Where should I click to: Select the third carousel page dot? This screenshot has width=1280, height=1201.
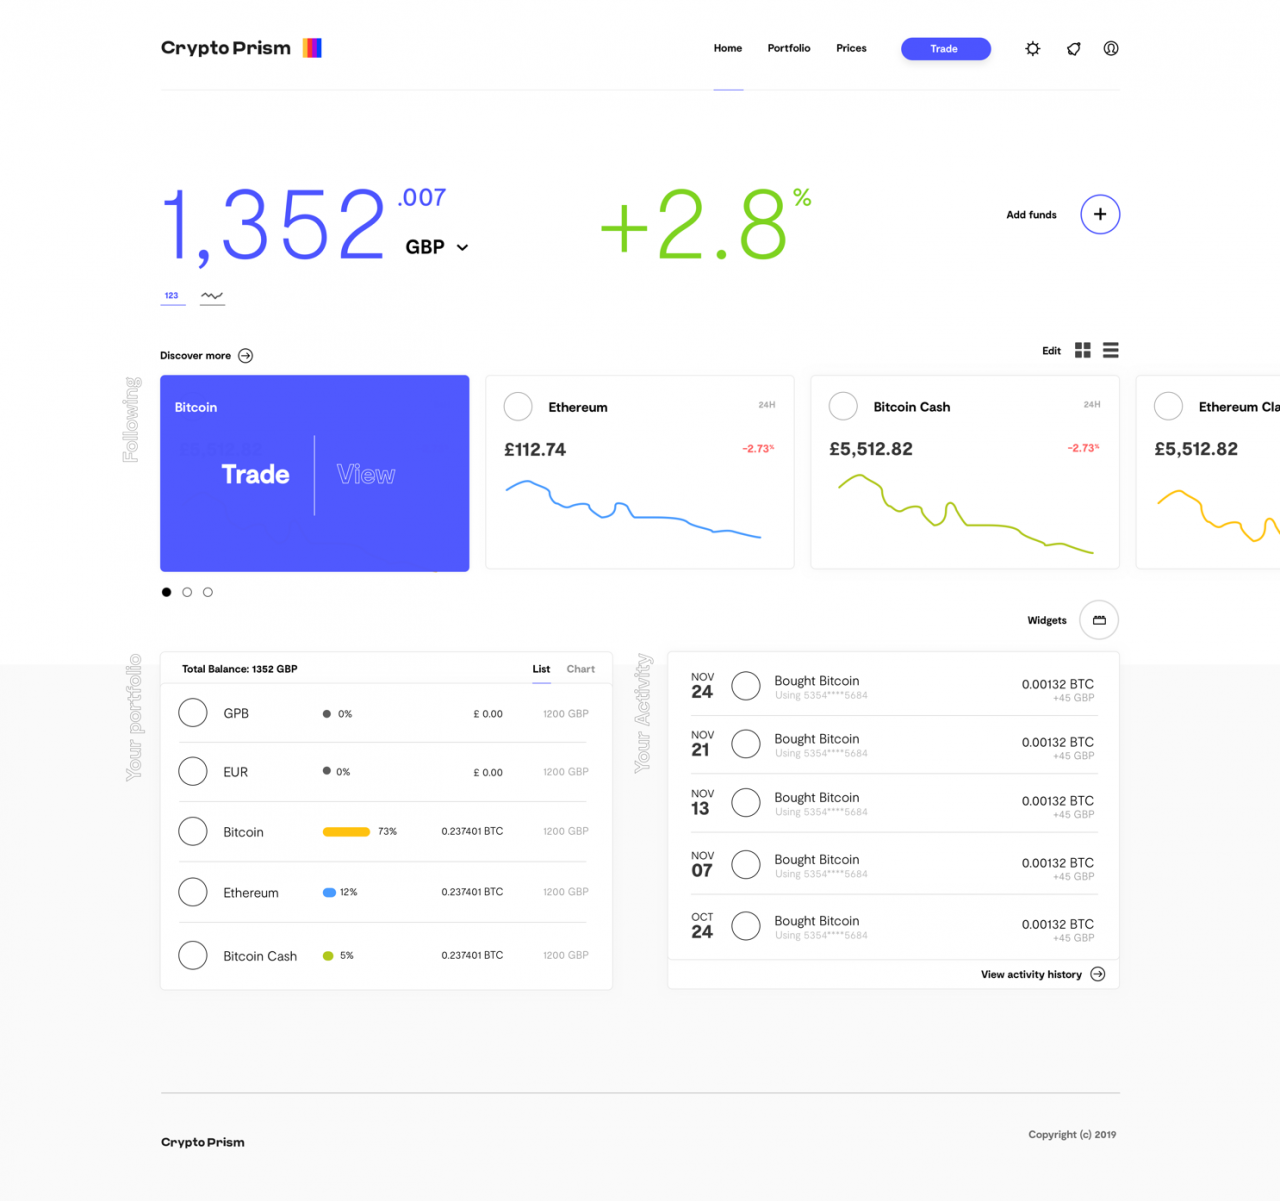coord(208,592)
